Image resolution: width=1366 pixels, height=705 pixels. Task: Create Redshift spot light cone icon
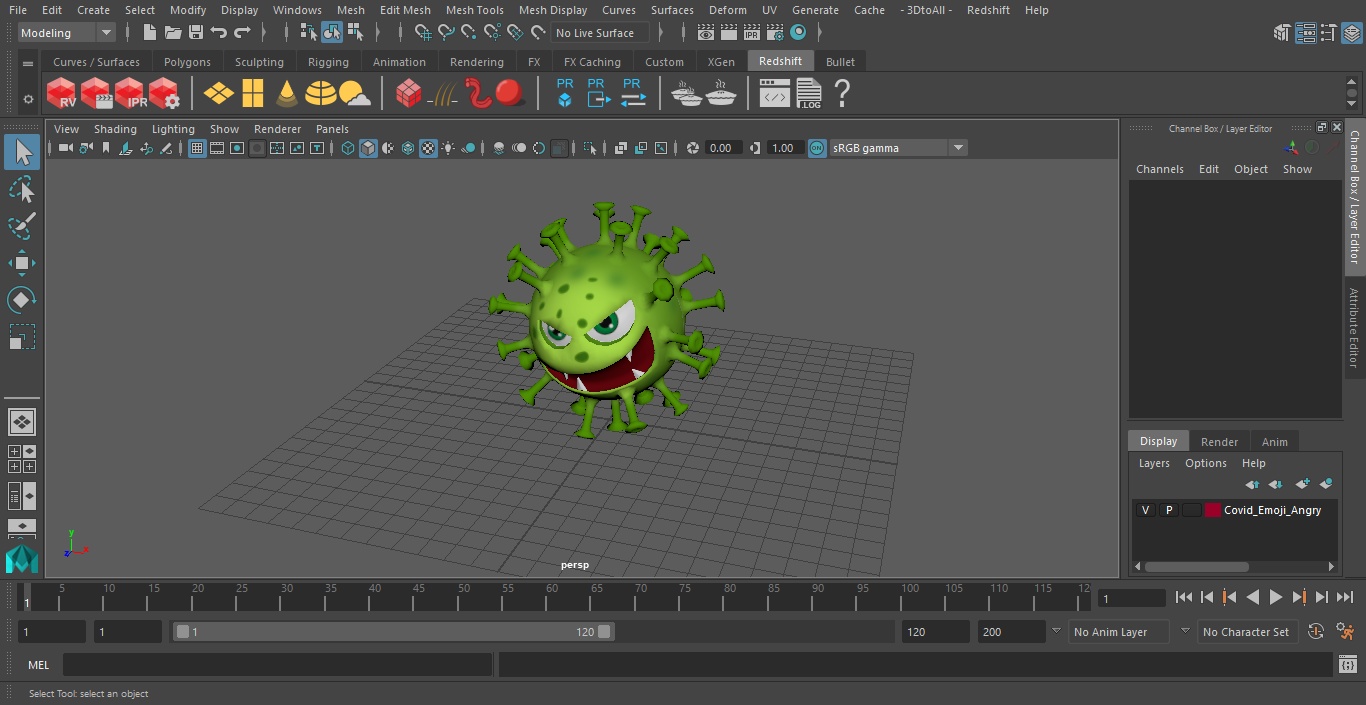287,94
